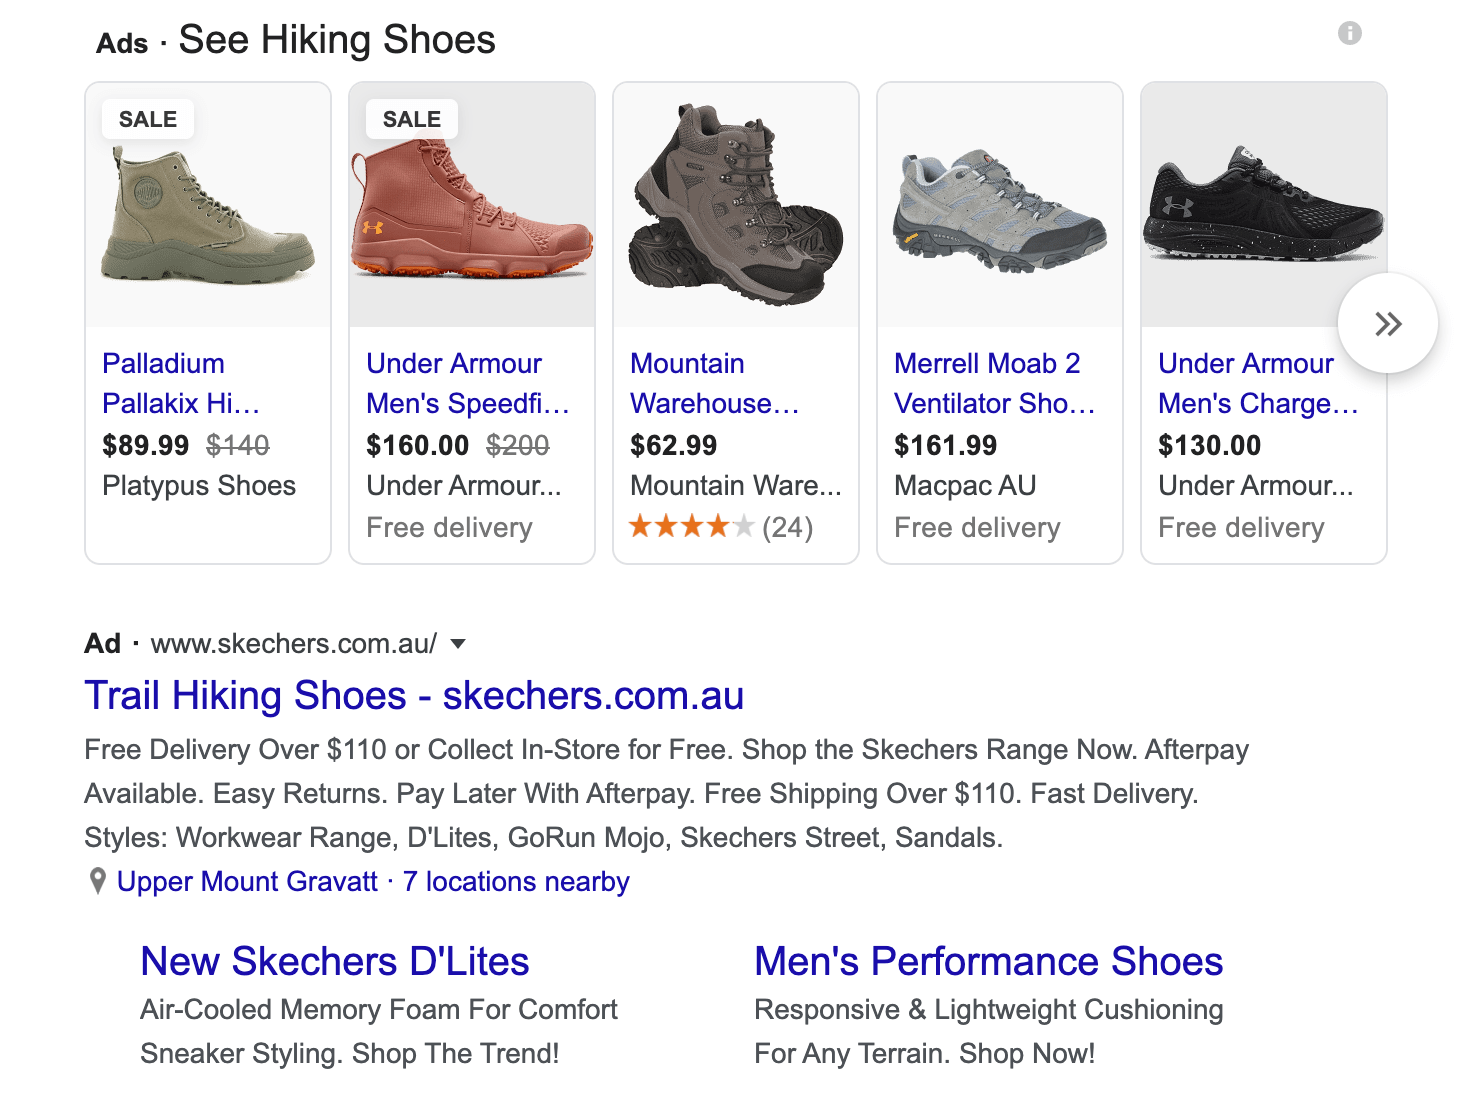The image size is (1460, 1106).
Task: Open the red Under Armour boot image
Action: [x=472, y=205]
